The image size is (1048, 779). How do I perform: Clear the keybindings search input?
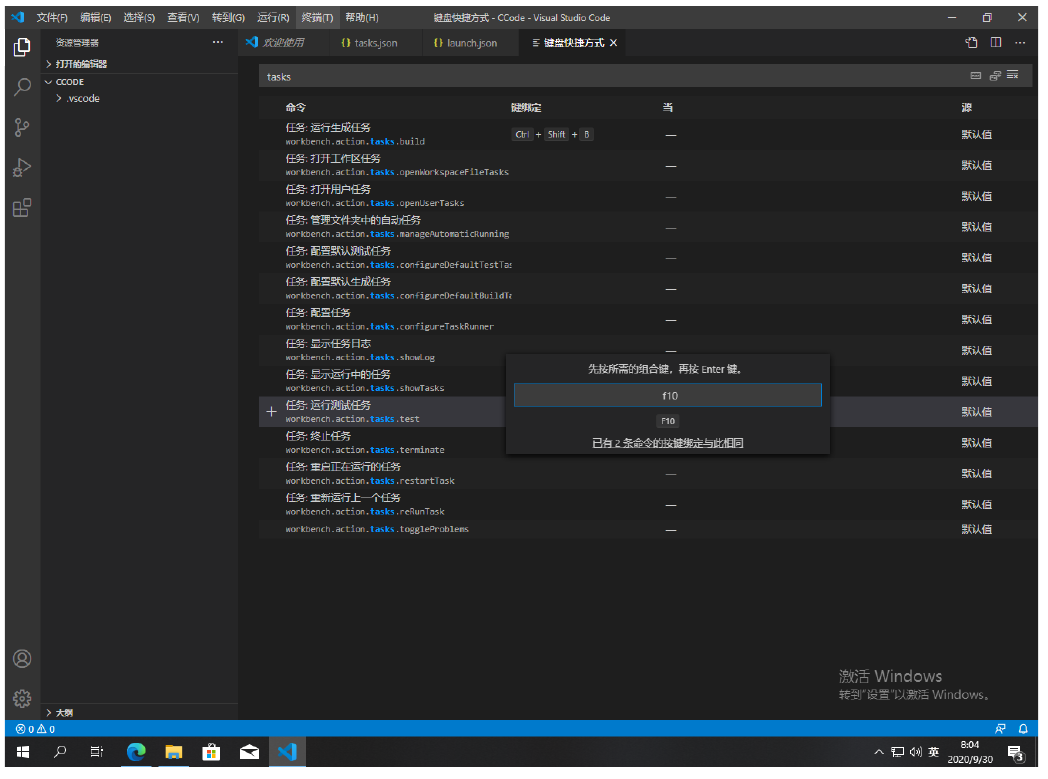(1013, 76)
